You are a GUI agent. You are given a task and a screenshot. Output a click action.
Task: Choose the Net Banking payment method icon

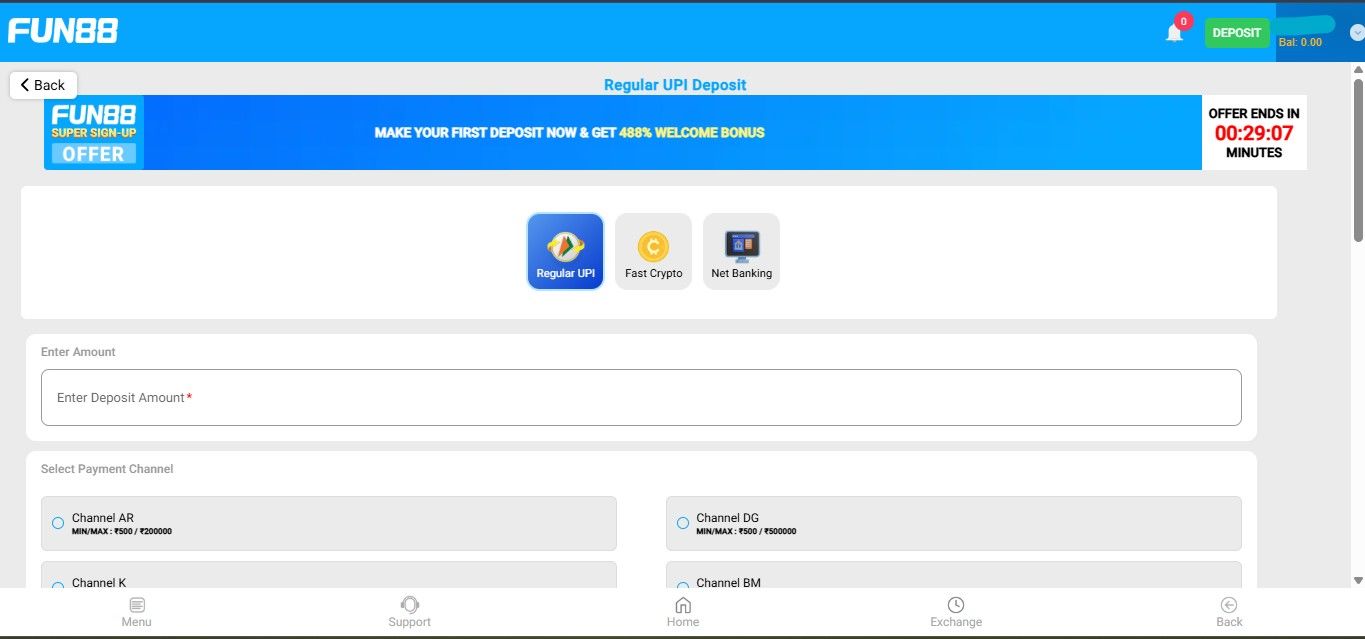[x=741, y=250]
